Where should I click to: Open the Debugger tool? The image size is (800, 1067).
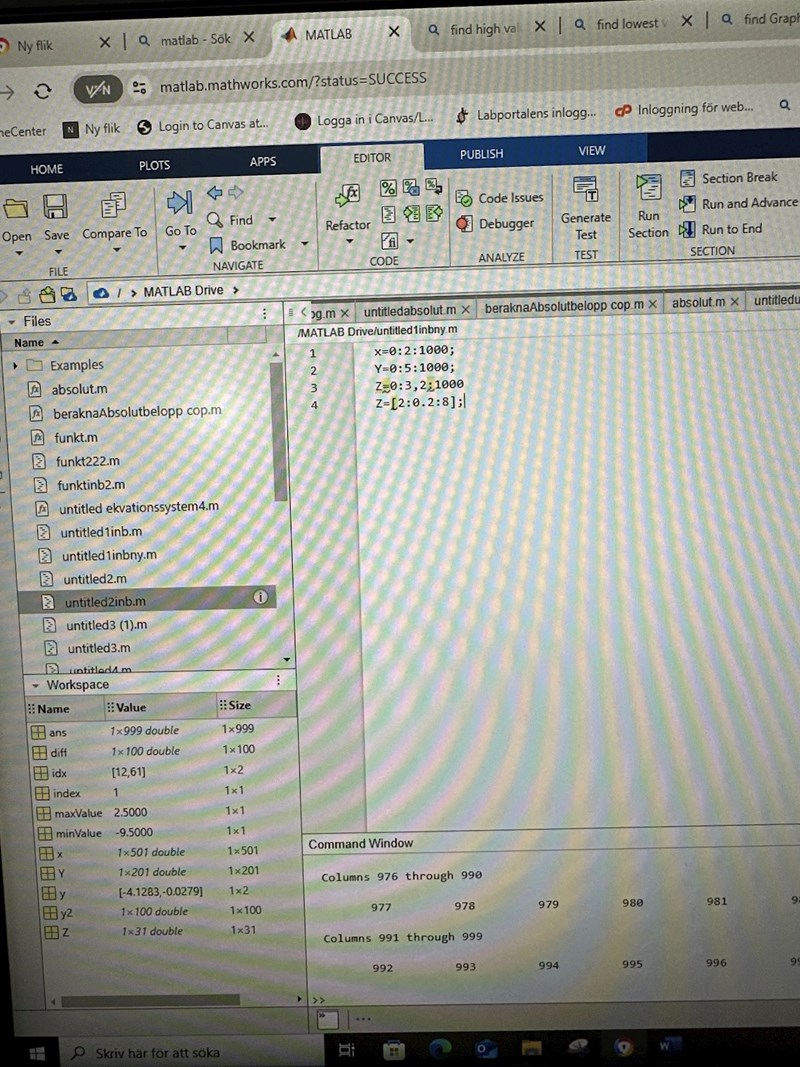496,224
